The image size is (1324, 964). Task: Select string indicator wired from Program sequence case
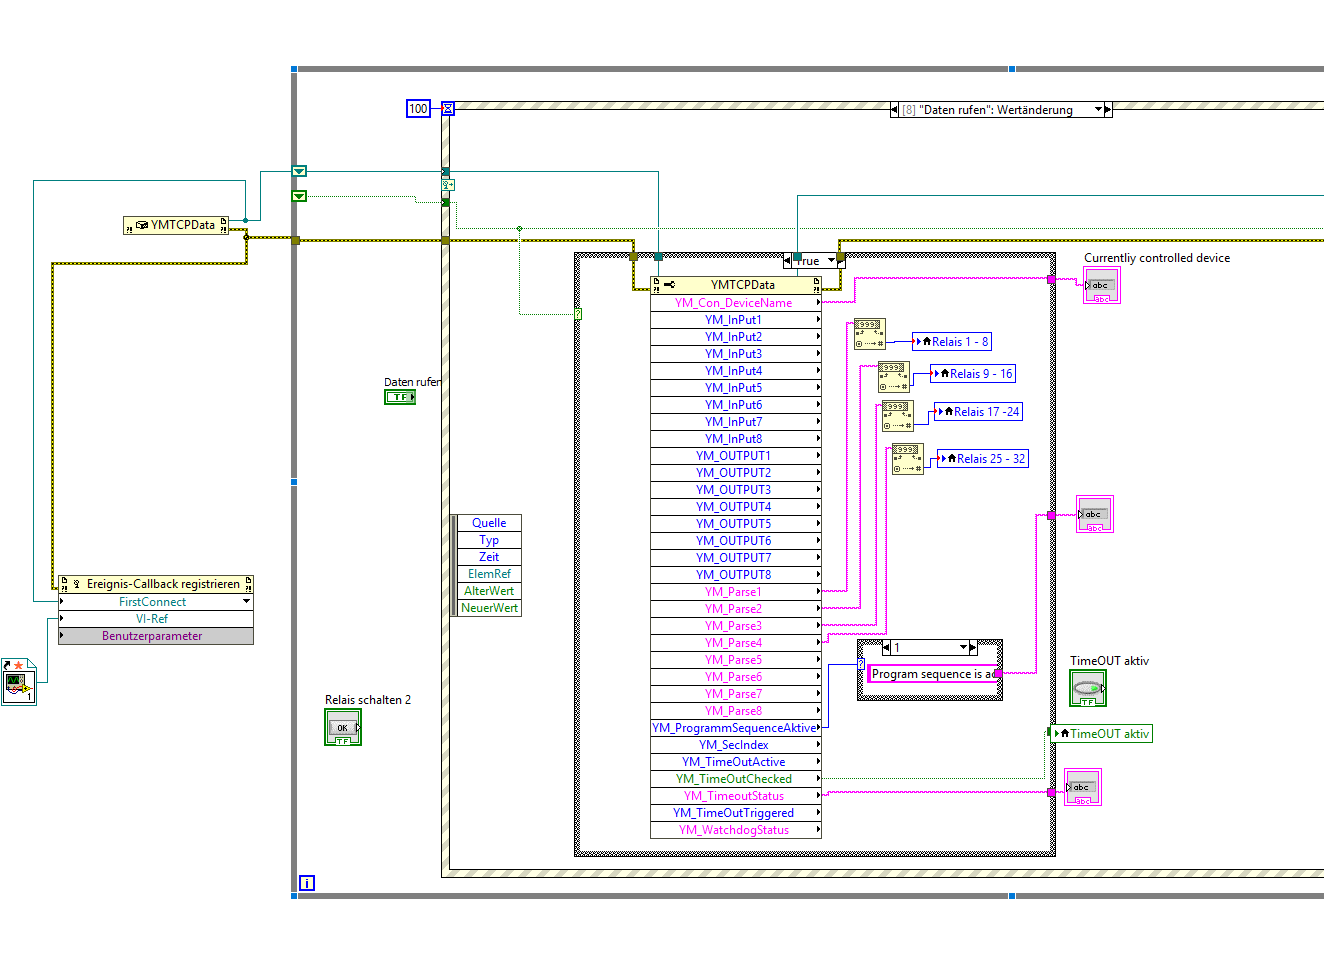(x=1095, y=515)
